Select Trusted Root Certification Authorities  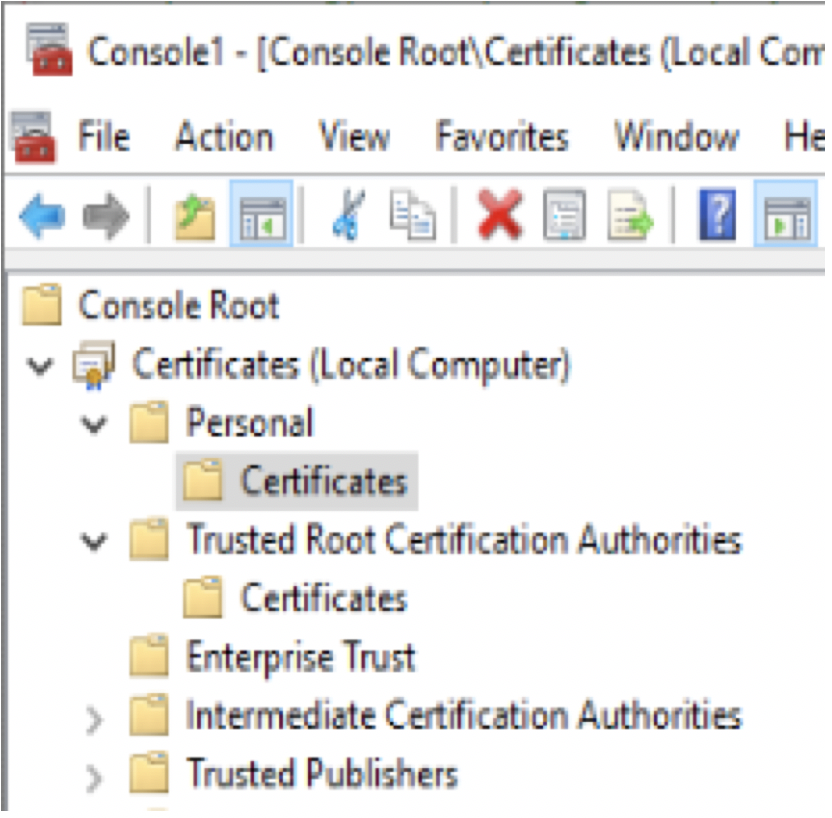[464, 539]
